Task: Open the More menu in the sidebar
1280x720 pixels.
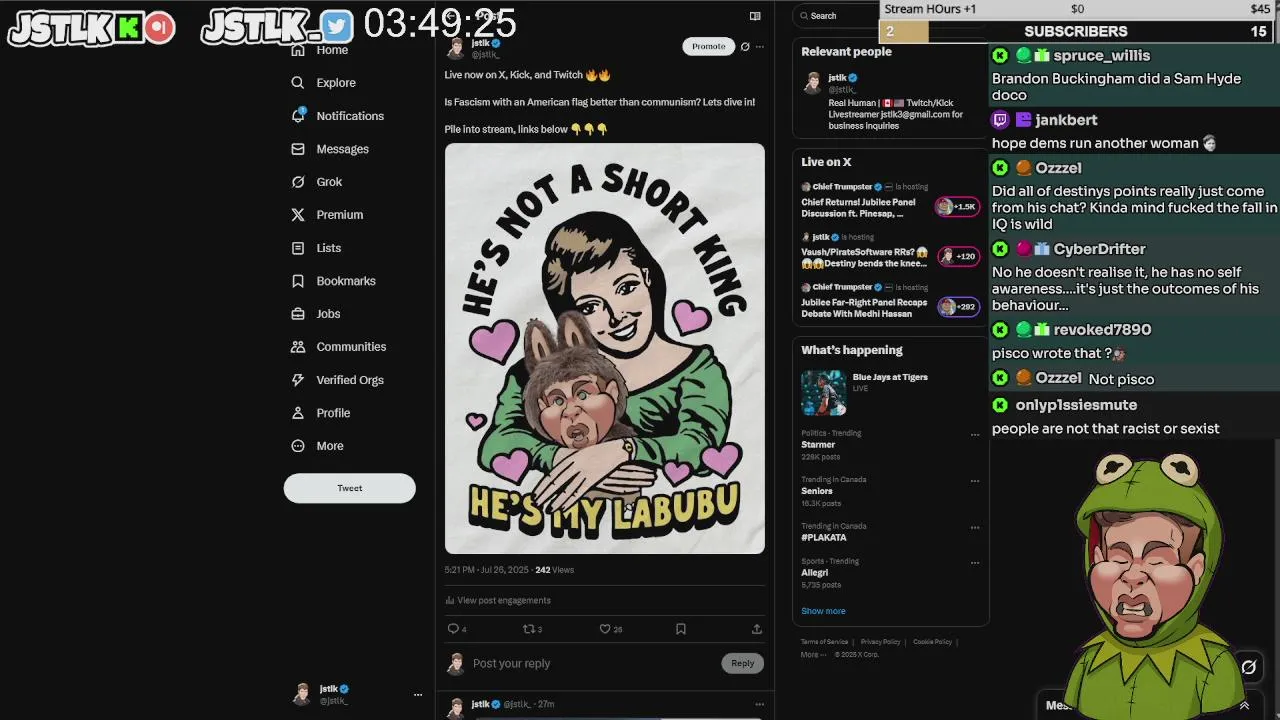Action: coord(317,446)
